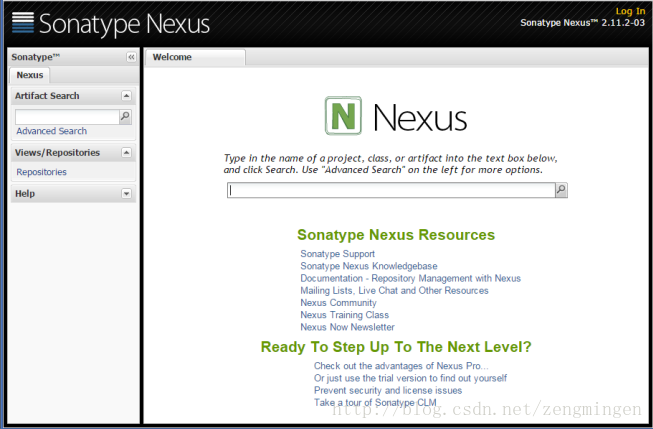The image size is (653, 429).
Task: Open the Nexus Community link
Action: click(x=338, y=302)
